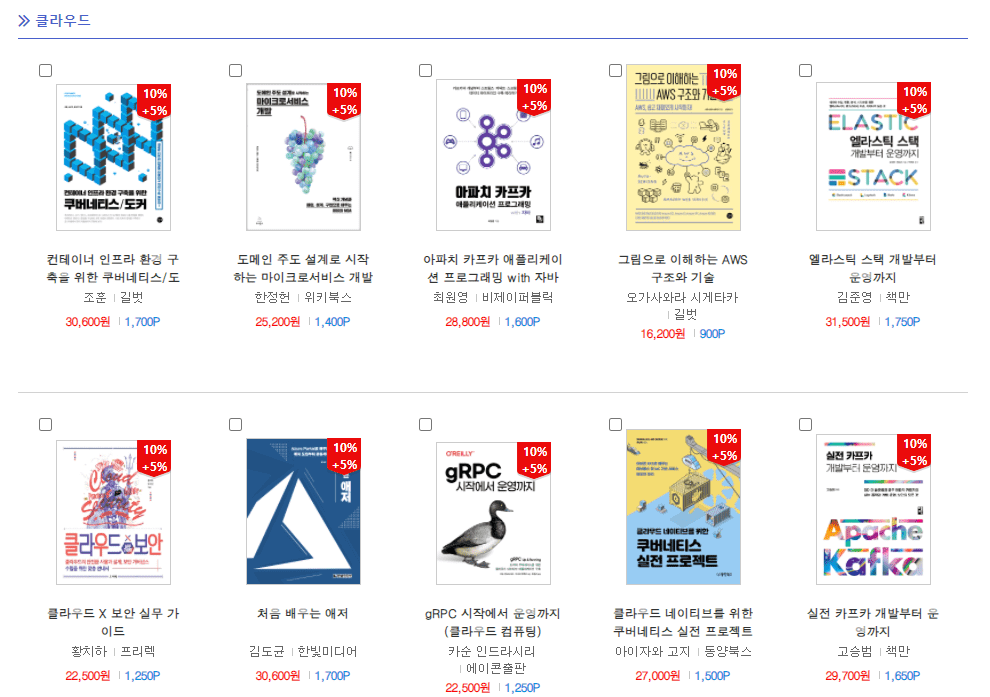This screenshot has height=697, width=990.
Task: Click the gRPC duck cover image
Action: 494,514
